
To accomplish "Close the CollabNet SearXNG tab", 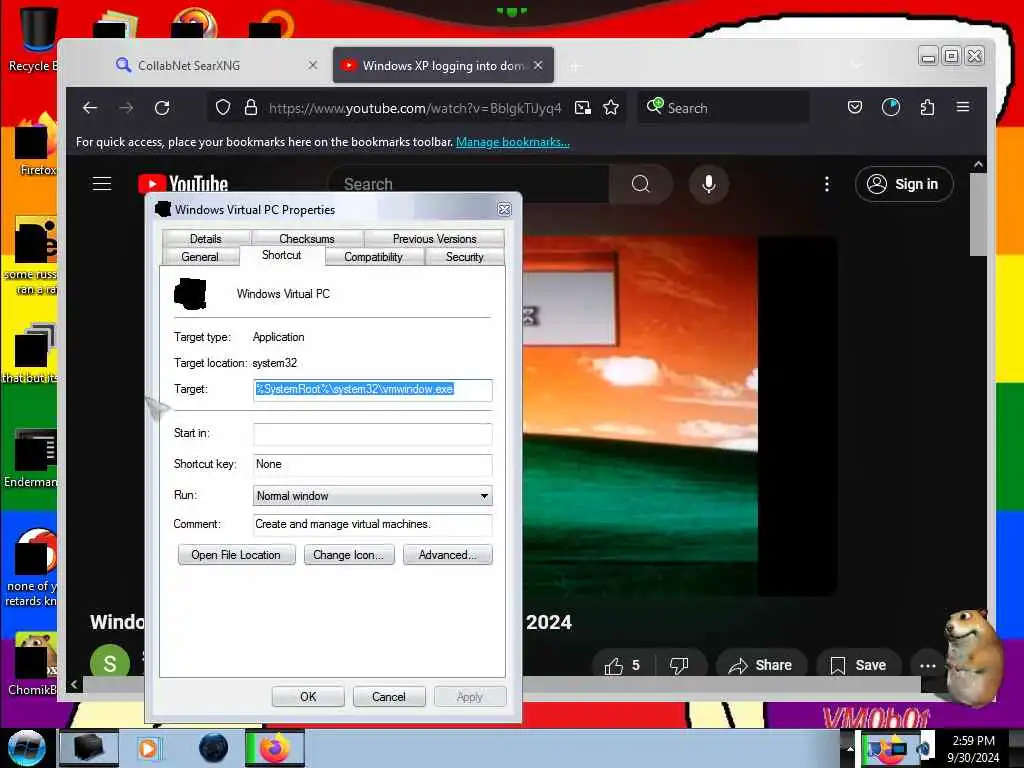I will click(x=313, y=65).
